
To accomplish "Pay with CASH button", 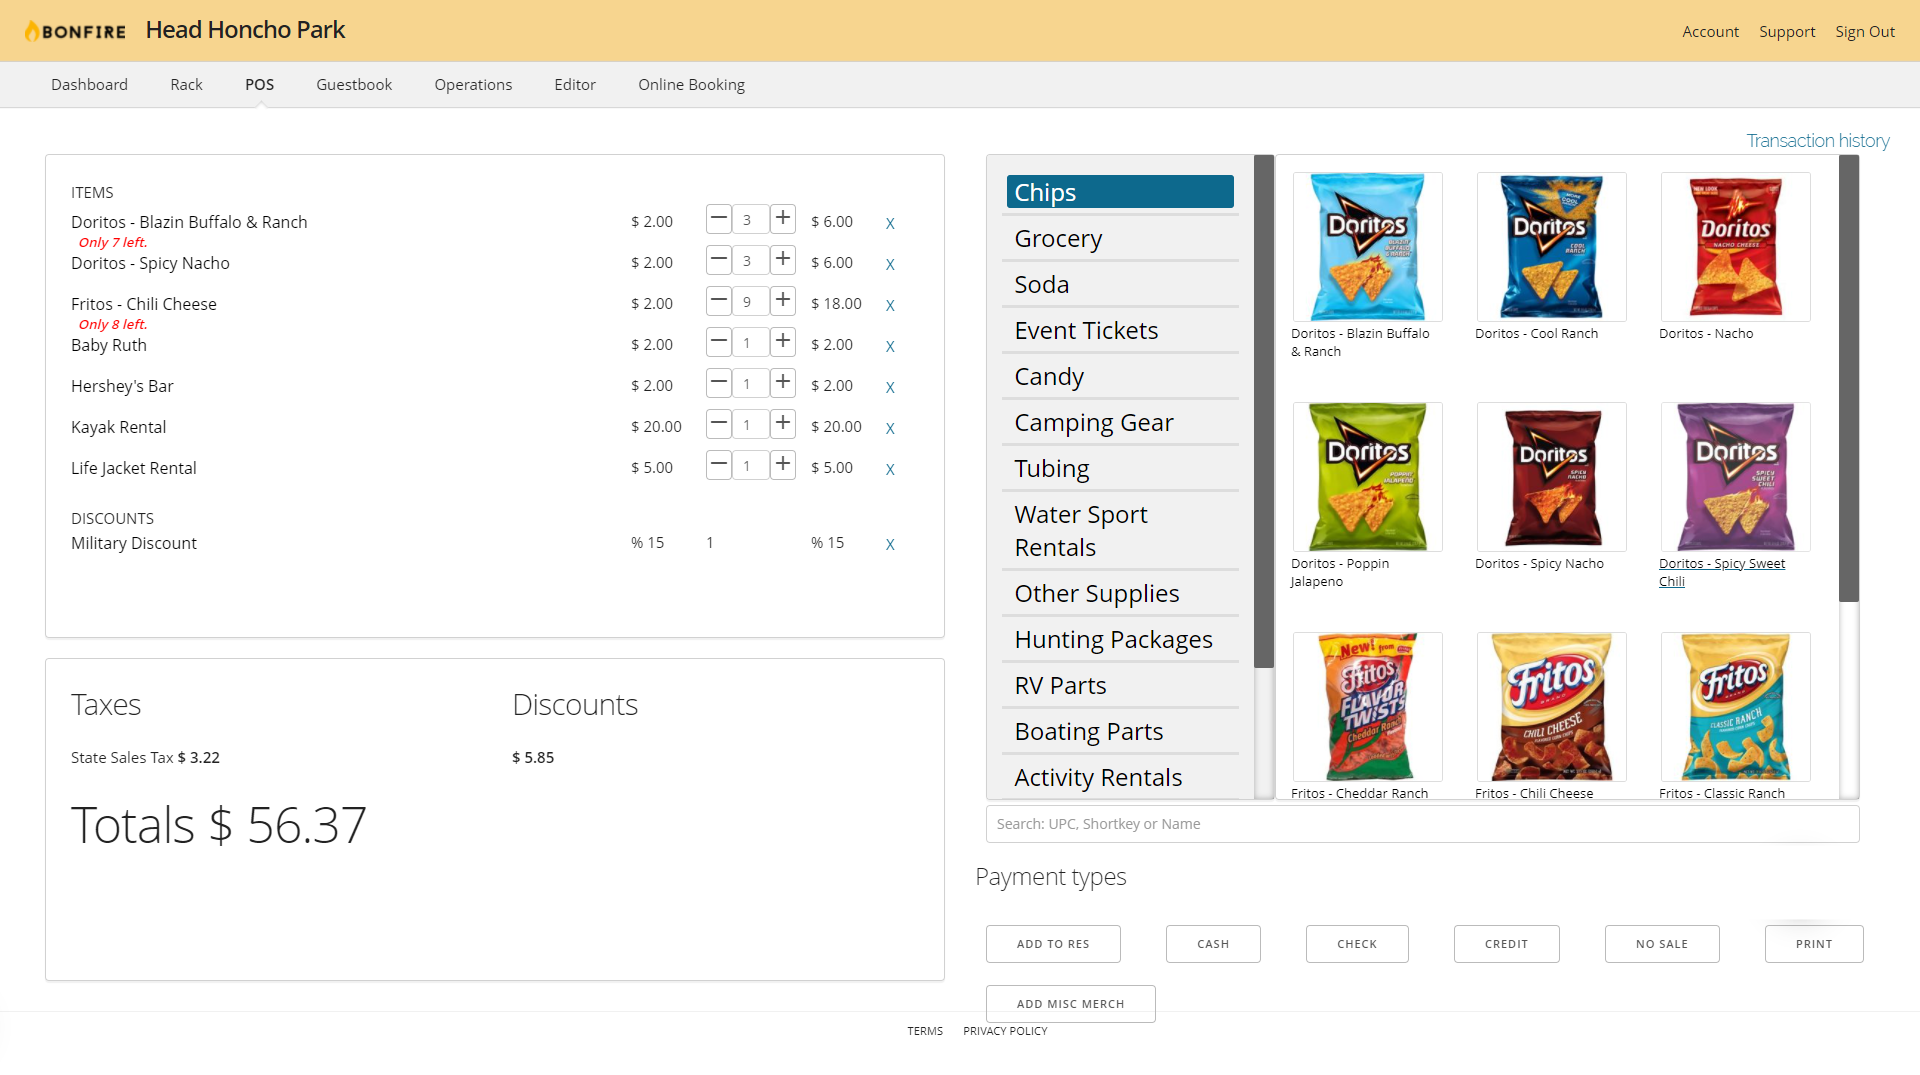I will (x=1213, y=944).
